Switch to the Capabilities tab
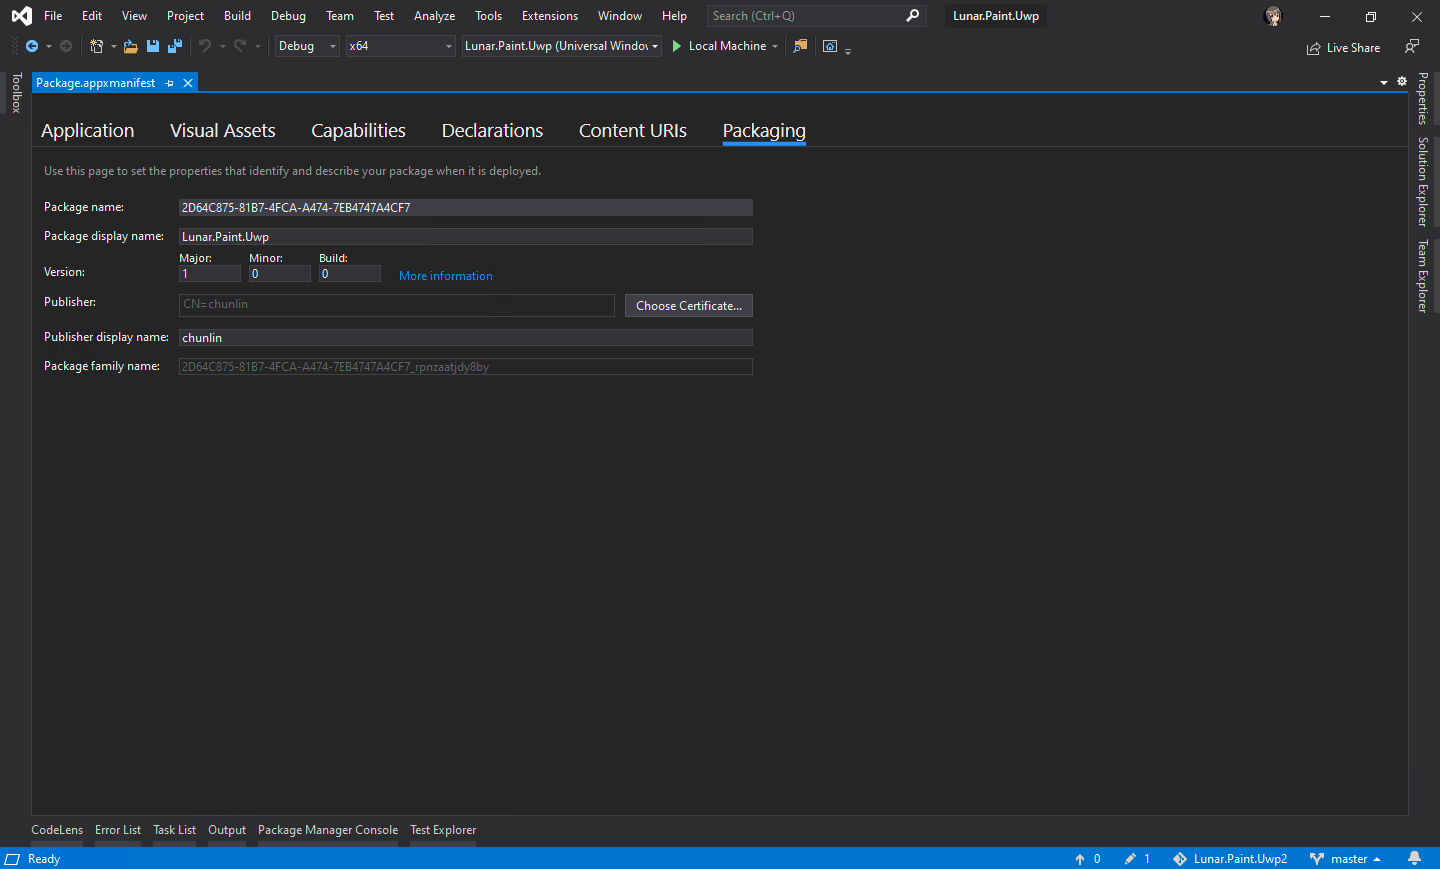The width and height of the screenshot is (1440, 869). click(358, 130)
